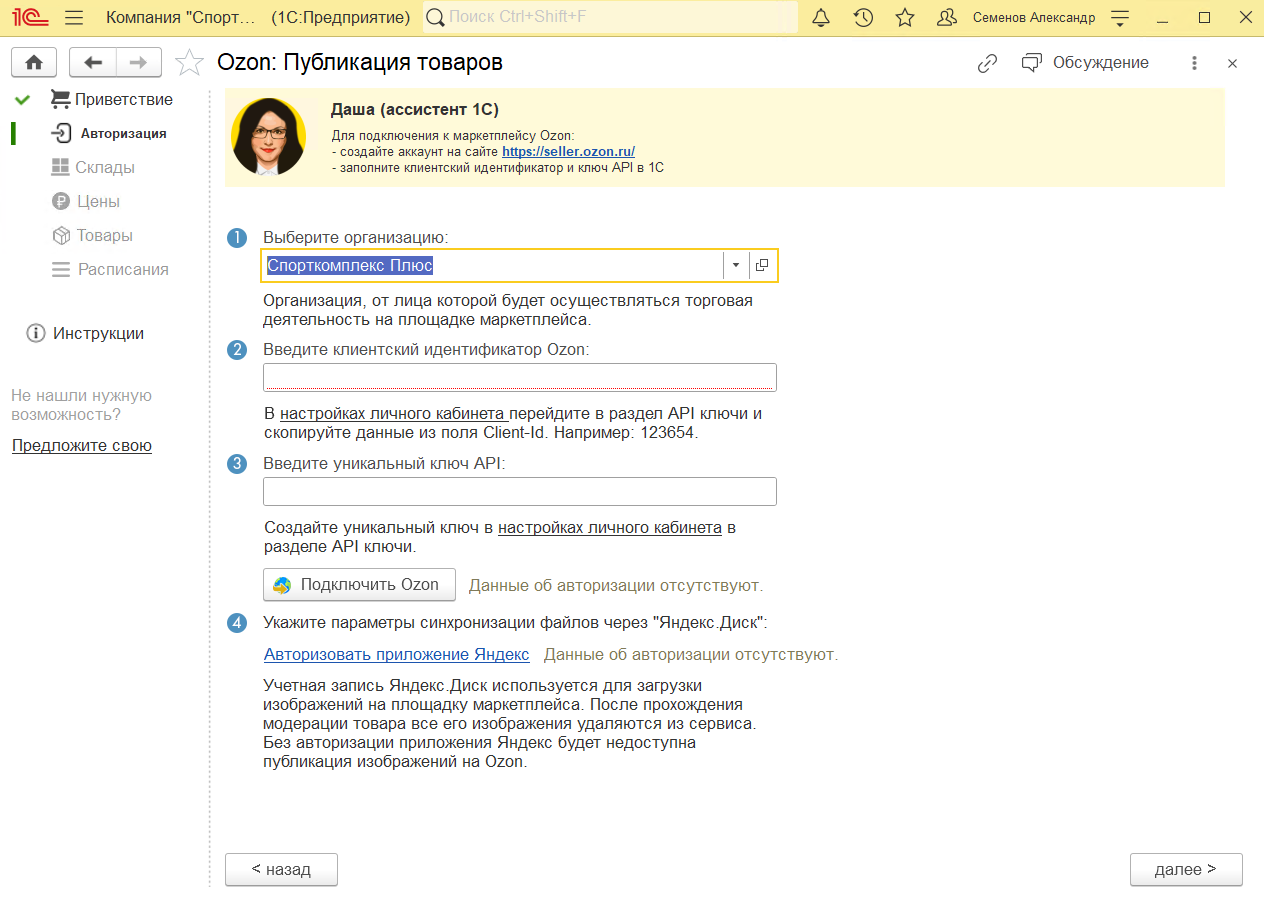Add this page to favorites star
Viewport: 1264px width, 900px height.
pyautogui.click(x=188, y=63)
